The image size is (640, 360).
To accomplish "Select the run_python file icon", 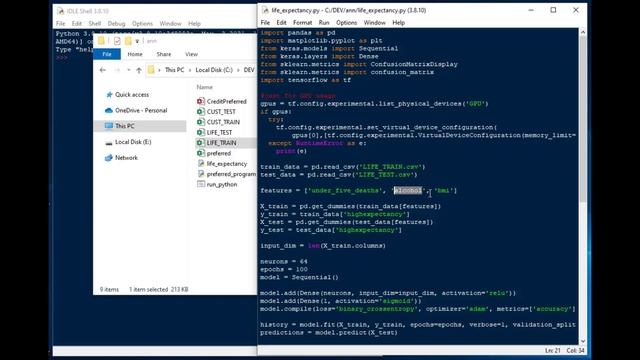I will tap(201, 184).
